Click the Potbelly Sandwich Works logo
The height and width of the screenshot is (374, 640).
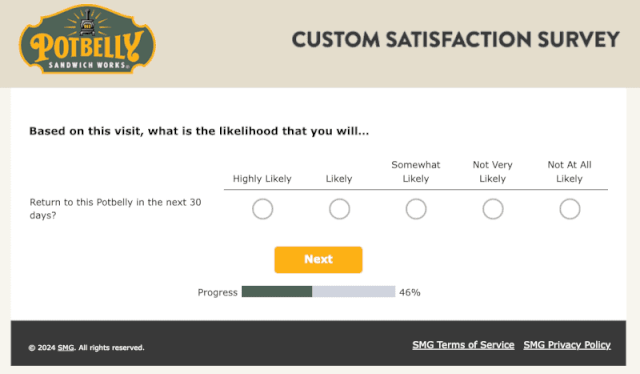[87, 39]
